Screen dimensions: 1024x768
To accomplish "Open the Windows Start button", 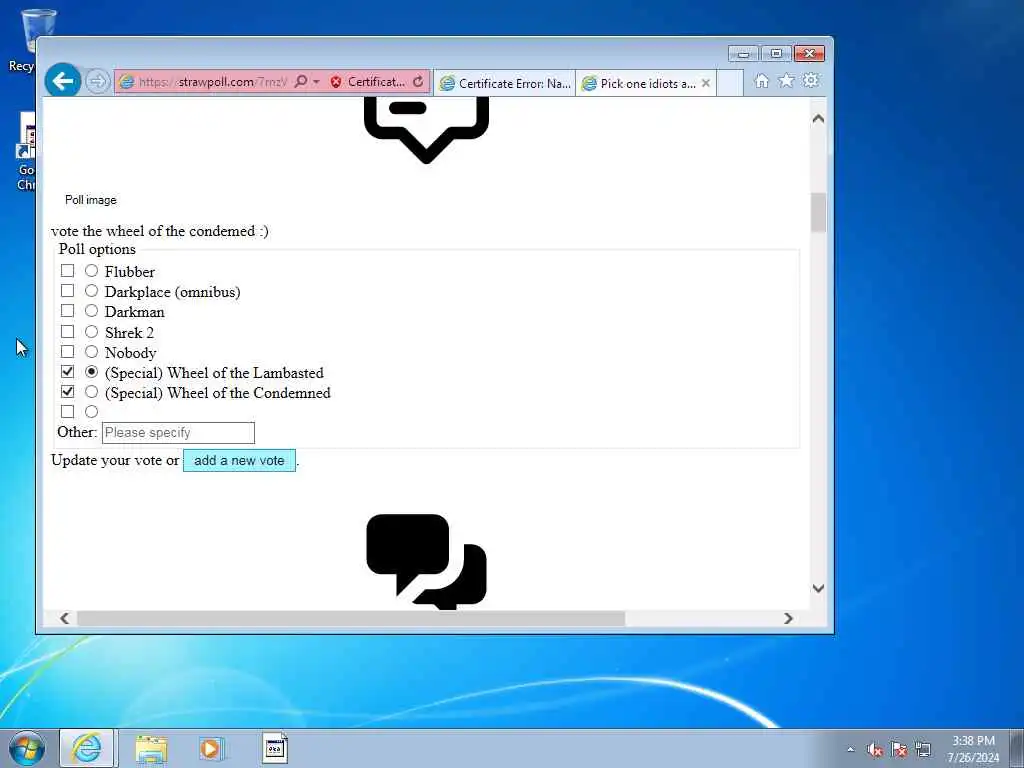I will click(27, 748).
